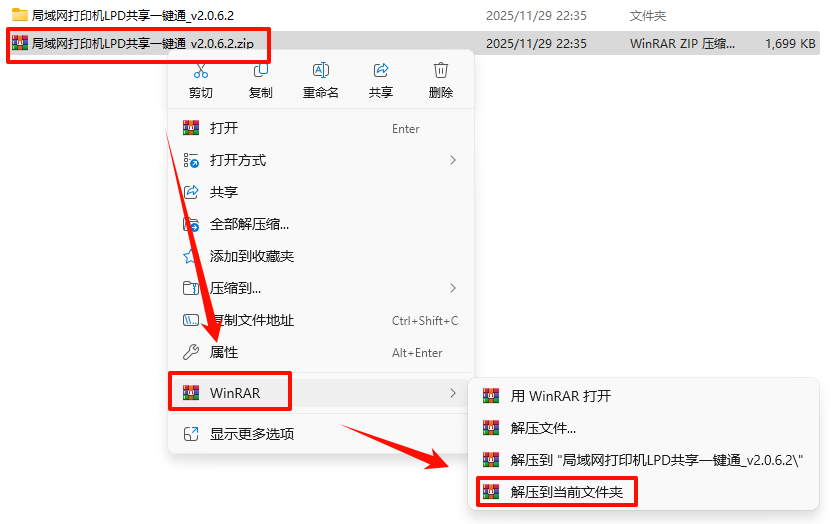831x524 pixels.
Task: Click the Copy icon in context menu
Action: (261, 70)
